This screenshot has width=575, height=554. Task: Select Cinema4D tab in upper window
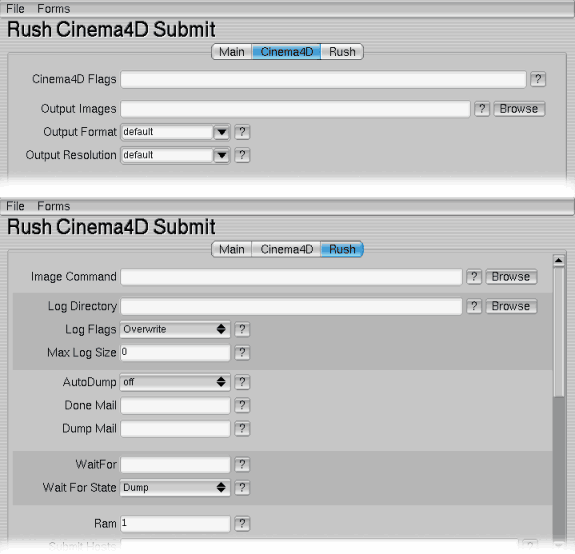286,52
